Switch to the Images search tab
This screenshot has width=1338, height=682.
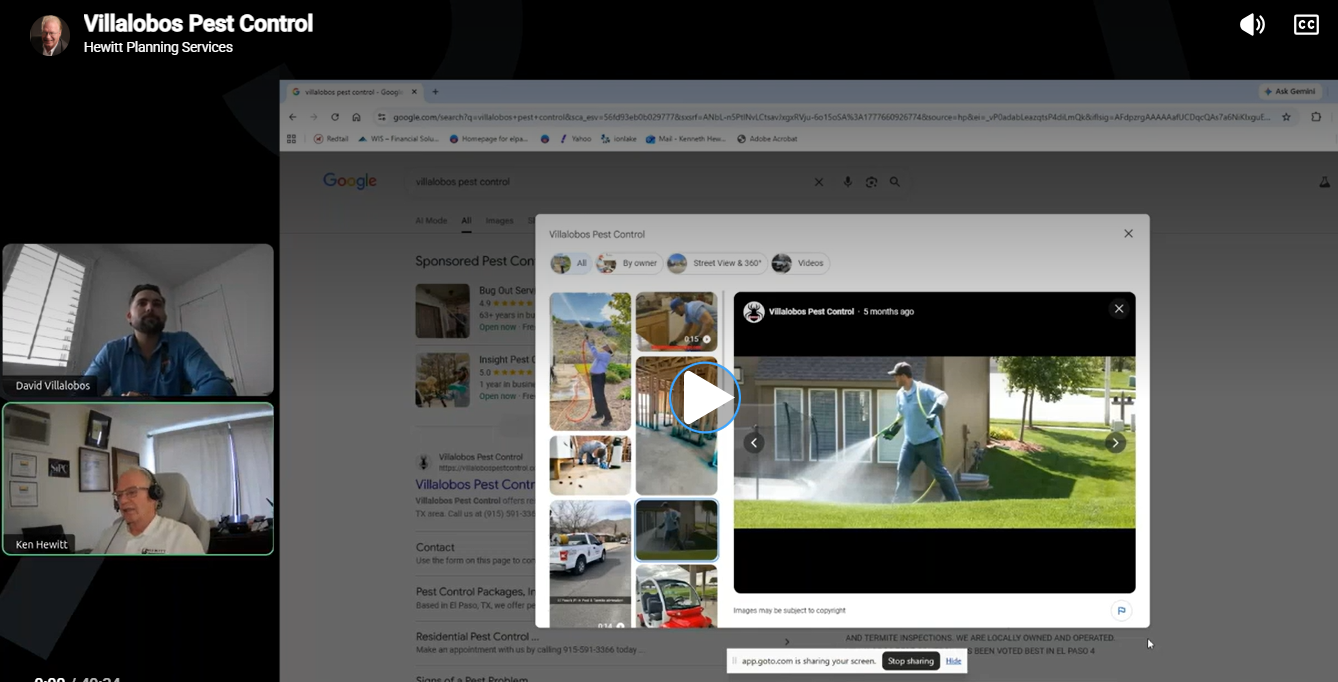pos(499,220)
